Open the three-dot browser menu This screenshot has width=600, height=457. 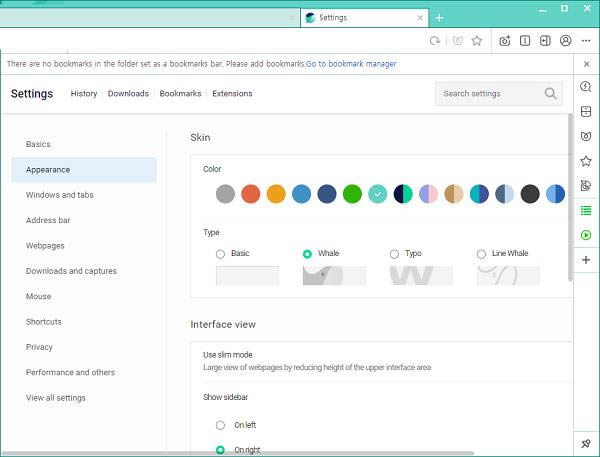point(586,41)
